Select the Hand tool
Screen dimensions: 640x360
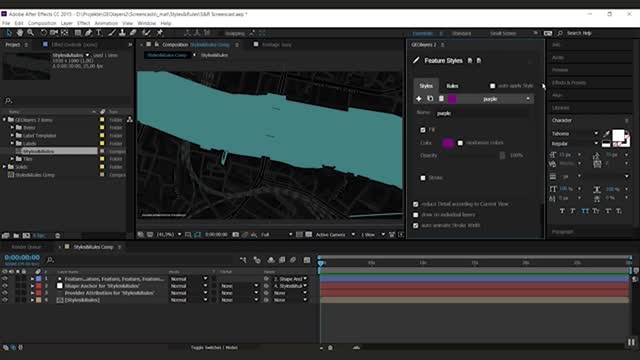(19, 33)
